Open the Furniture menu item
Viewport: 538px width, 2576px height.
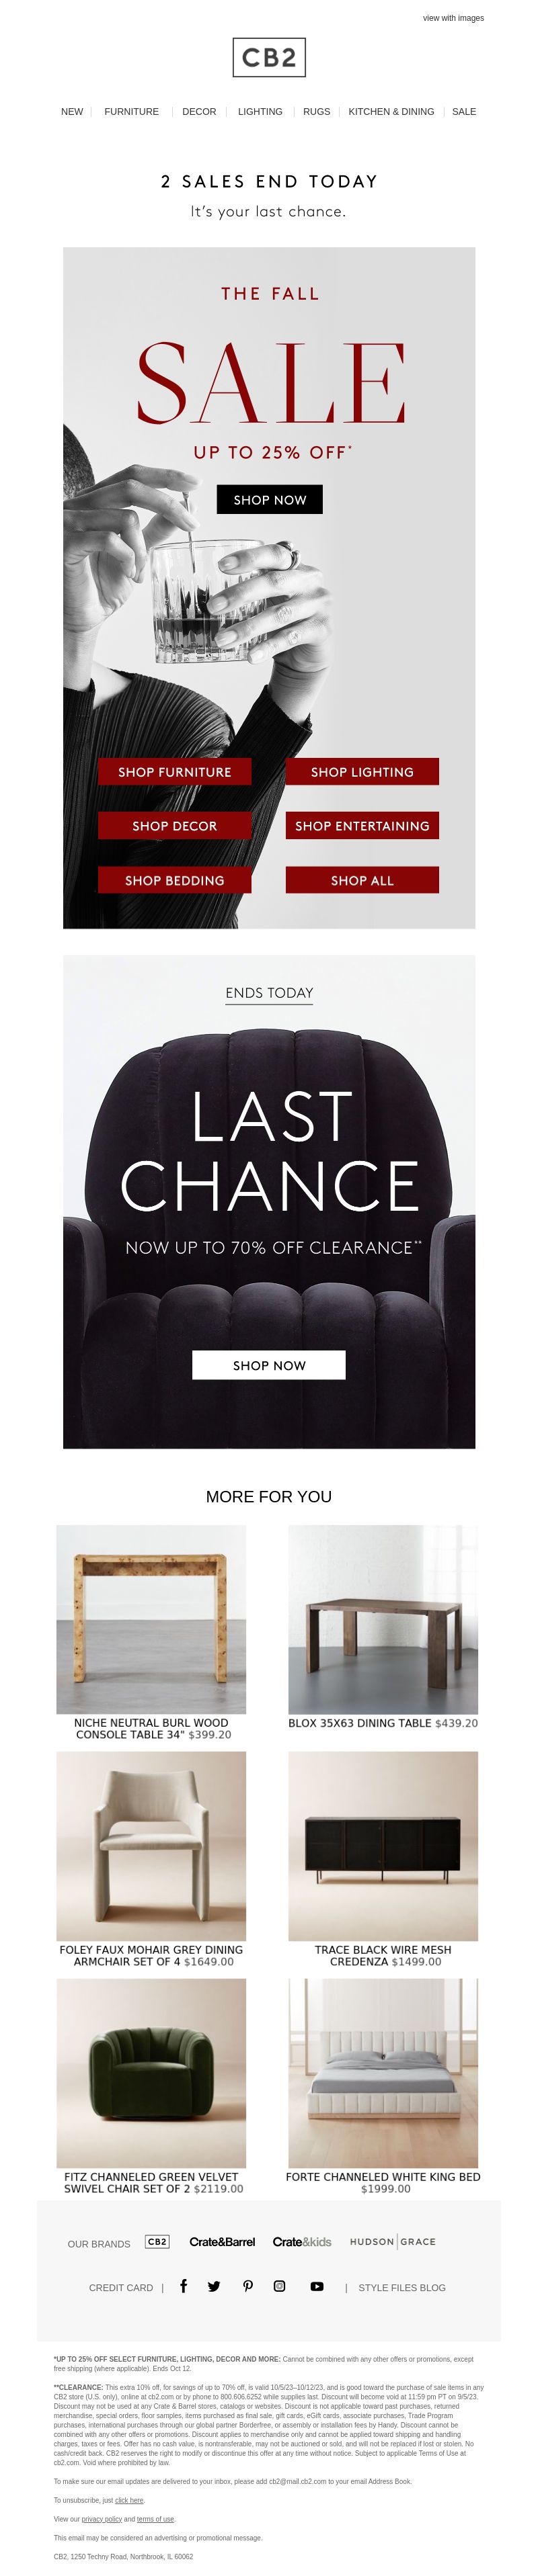(131, 112)
